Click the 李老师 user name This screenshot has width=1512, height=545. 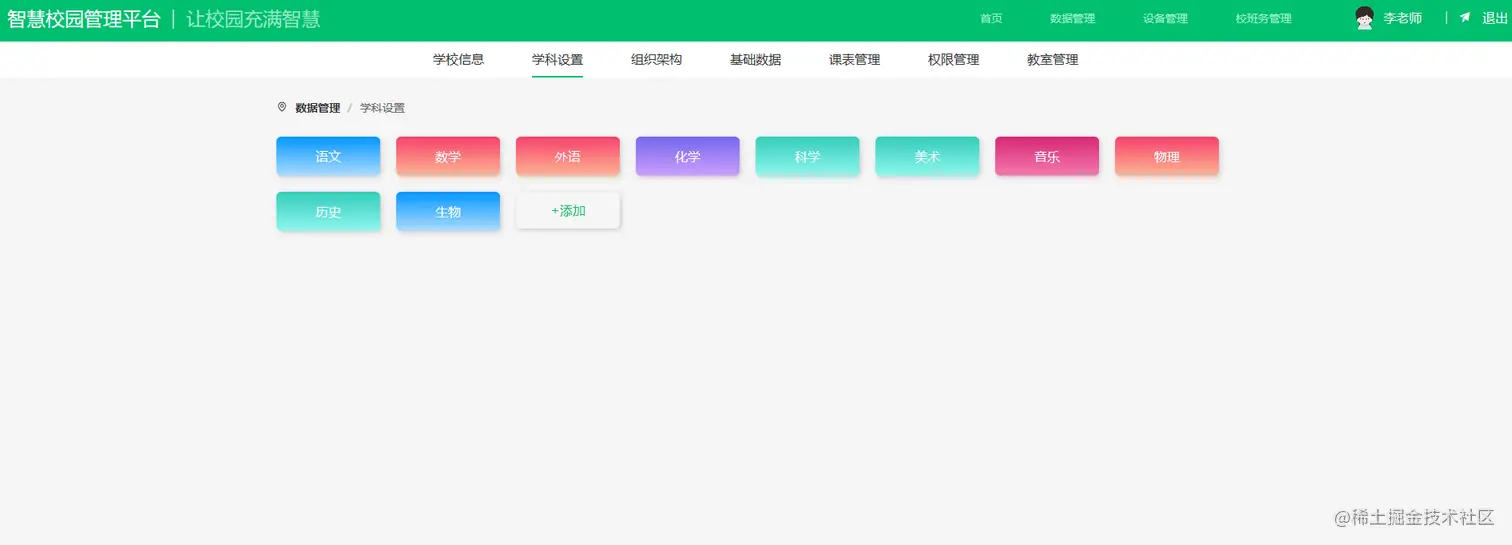(1402, 18)
